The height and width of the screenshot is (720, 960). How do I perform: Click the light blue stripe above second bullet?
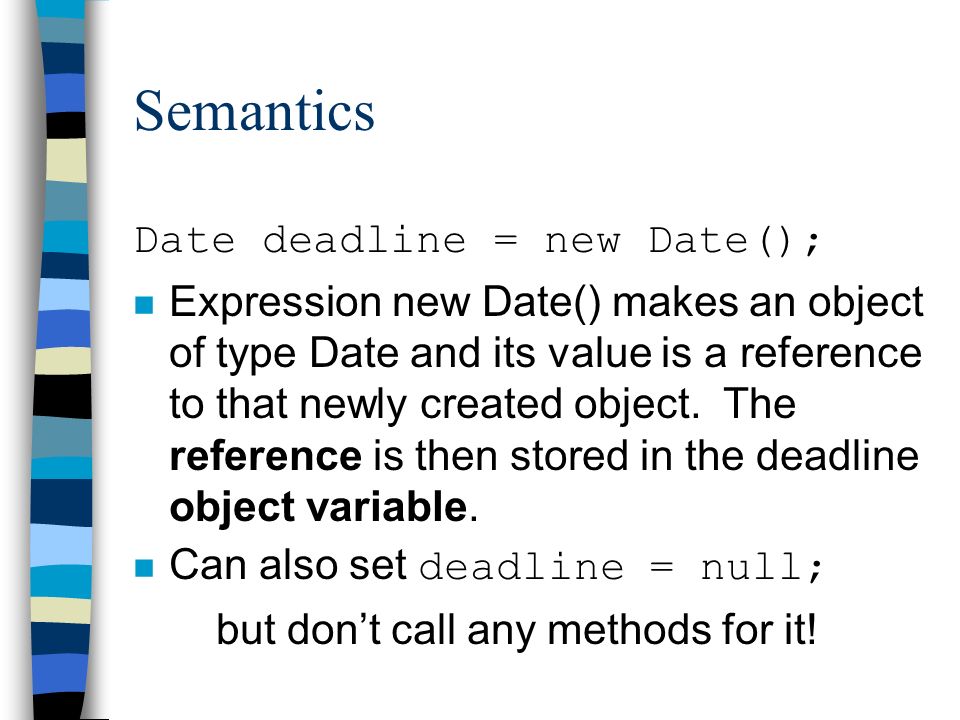61,546
